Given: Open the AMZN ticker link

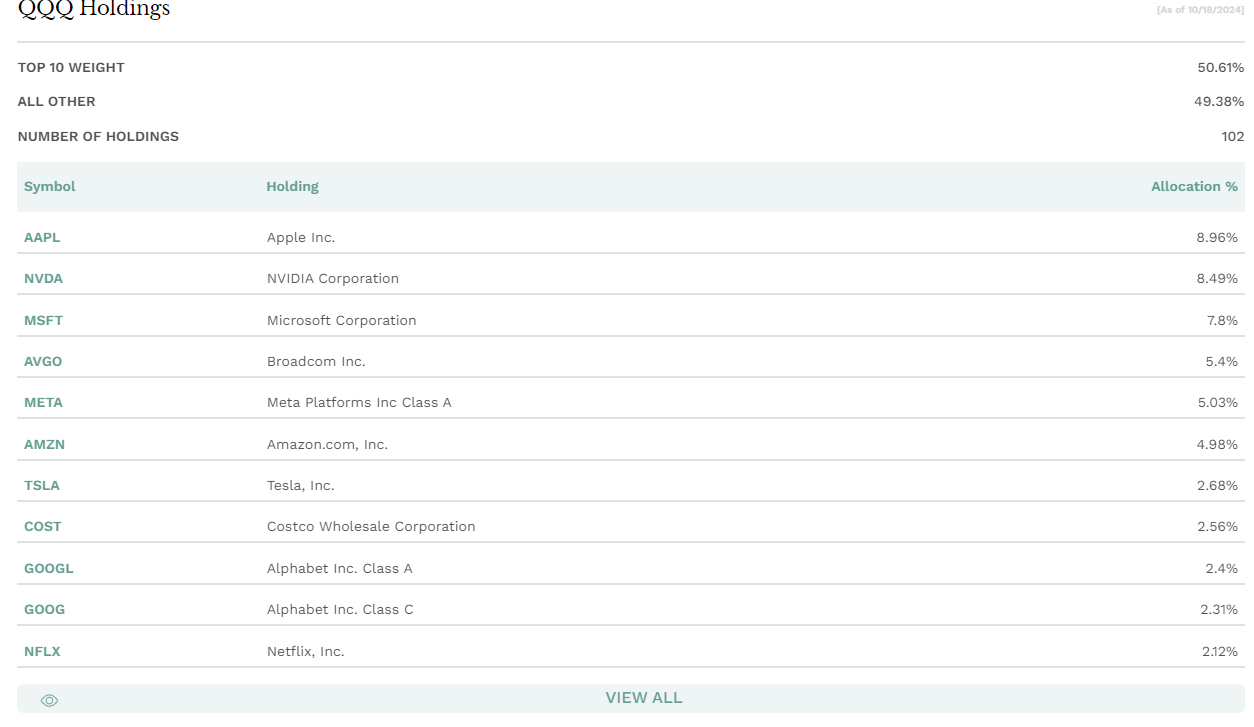Looking at the screenshot, I should (x=44, y=445).
